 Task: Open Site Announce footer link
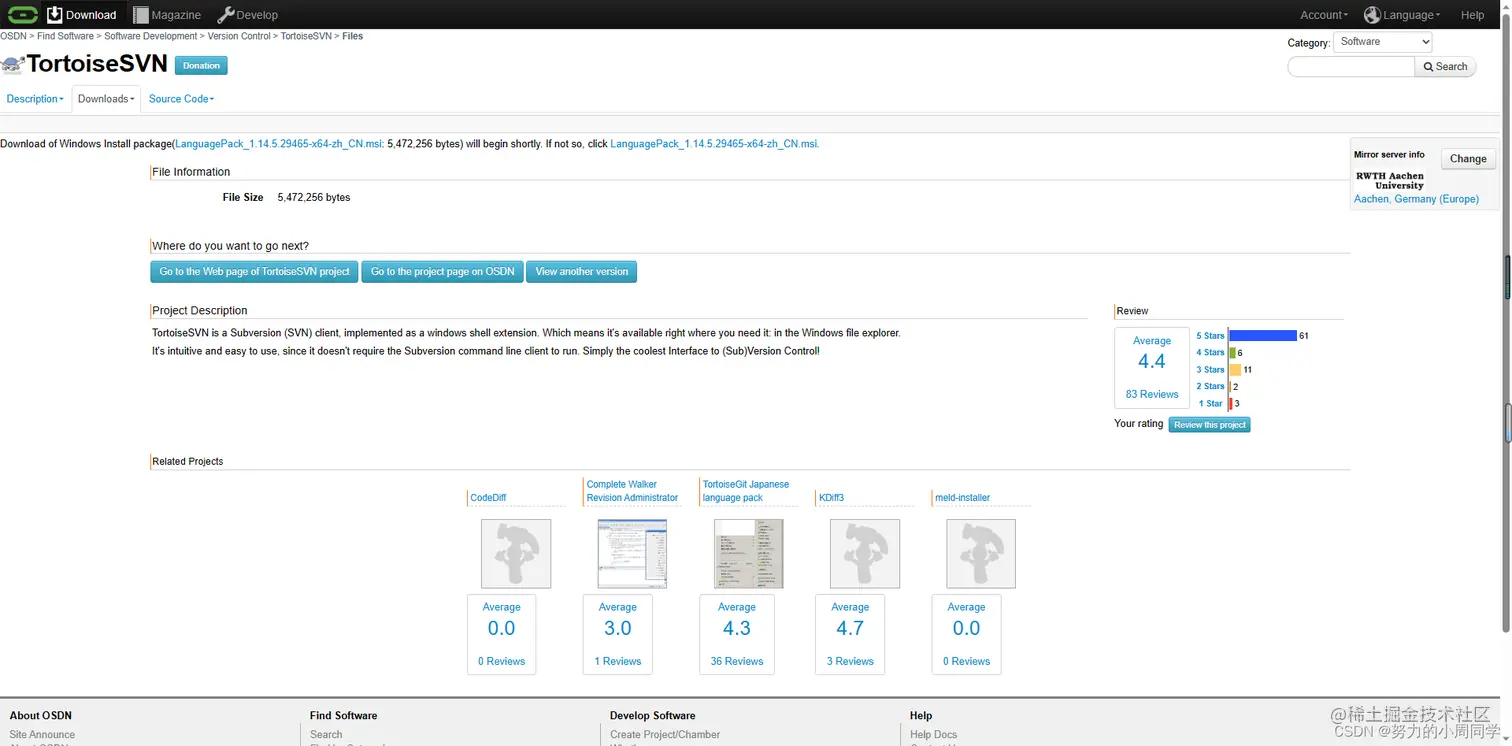click(42, 735)
